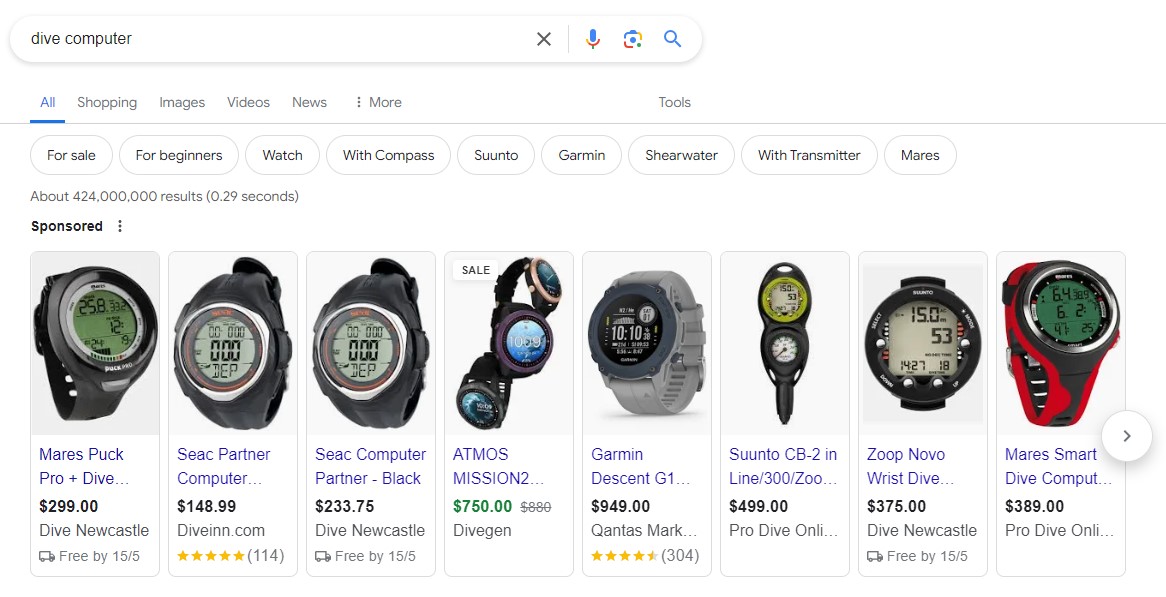Open the Zoop Novo Wrist Dive link
Image resolution: width=1166 pixels, height=597 pixels.
910,466
